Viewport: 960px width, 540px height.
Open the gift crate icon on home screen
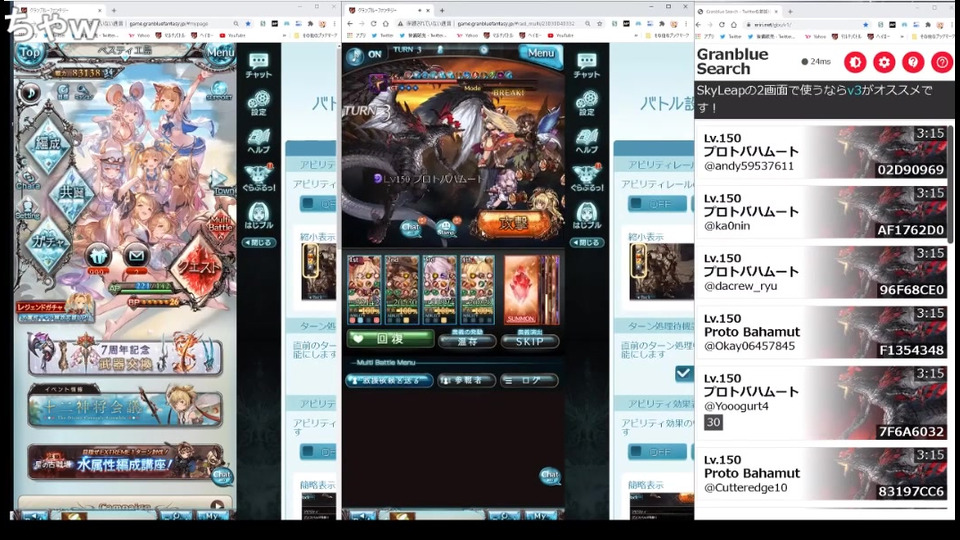(99, 257)
